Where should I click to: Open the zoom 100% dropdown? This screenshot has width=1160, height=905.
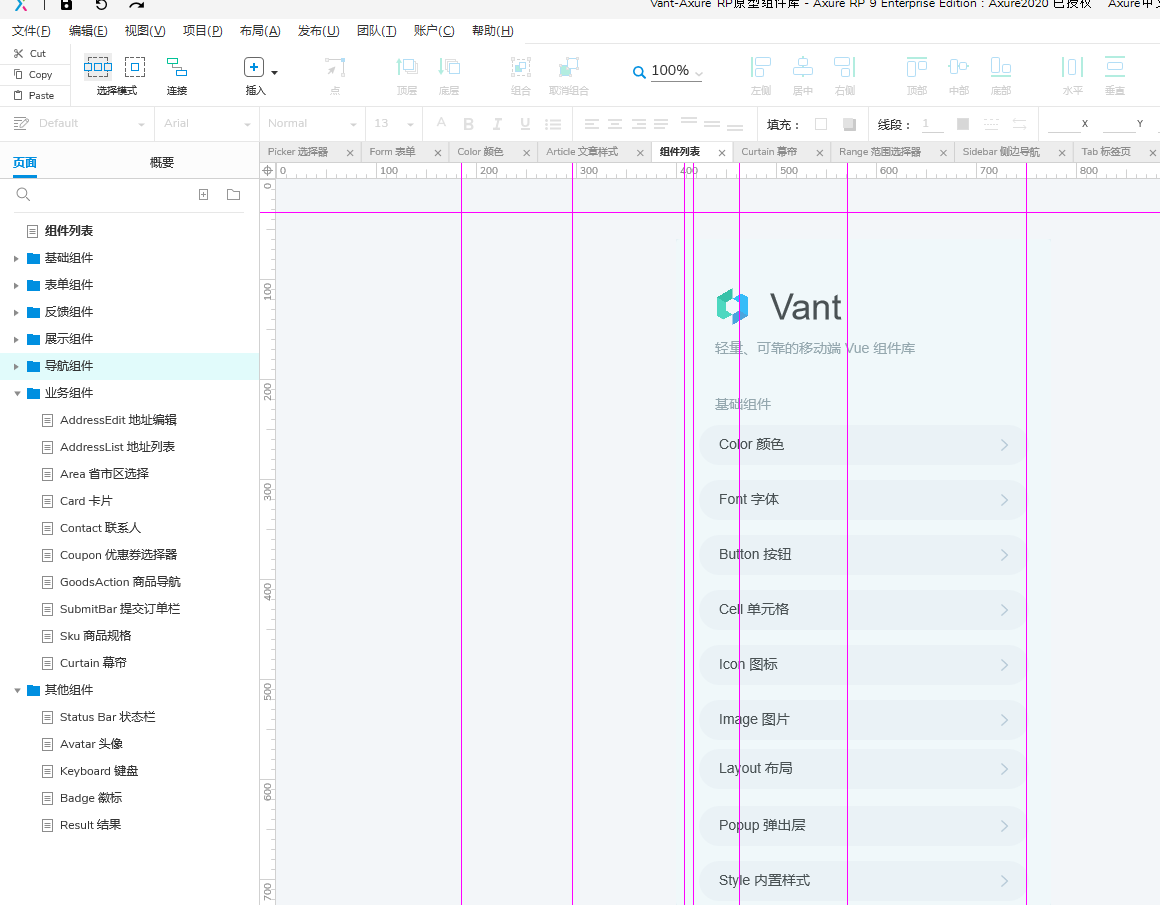[698, 73]
